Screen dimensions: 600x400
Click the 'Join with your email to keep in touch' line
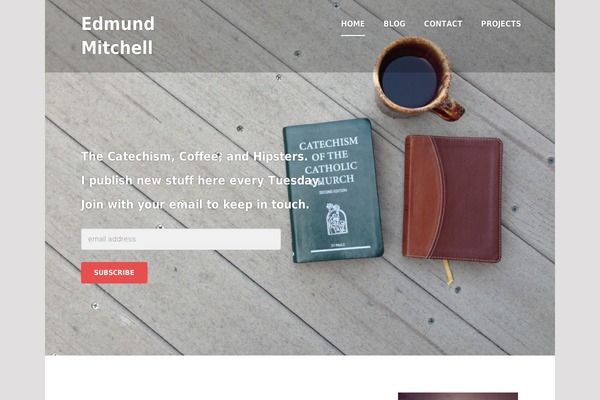(x=195, y=204)
